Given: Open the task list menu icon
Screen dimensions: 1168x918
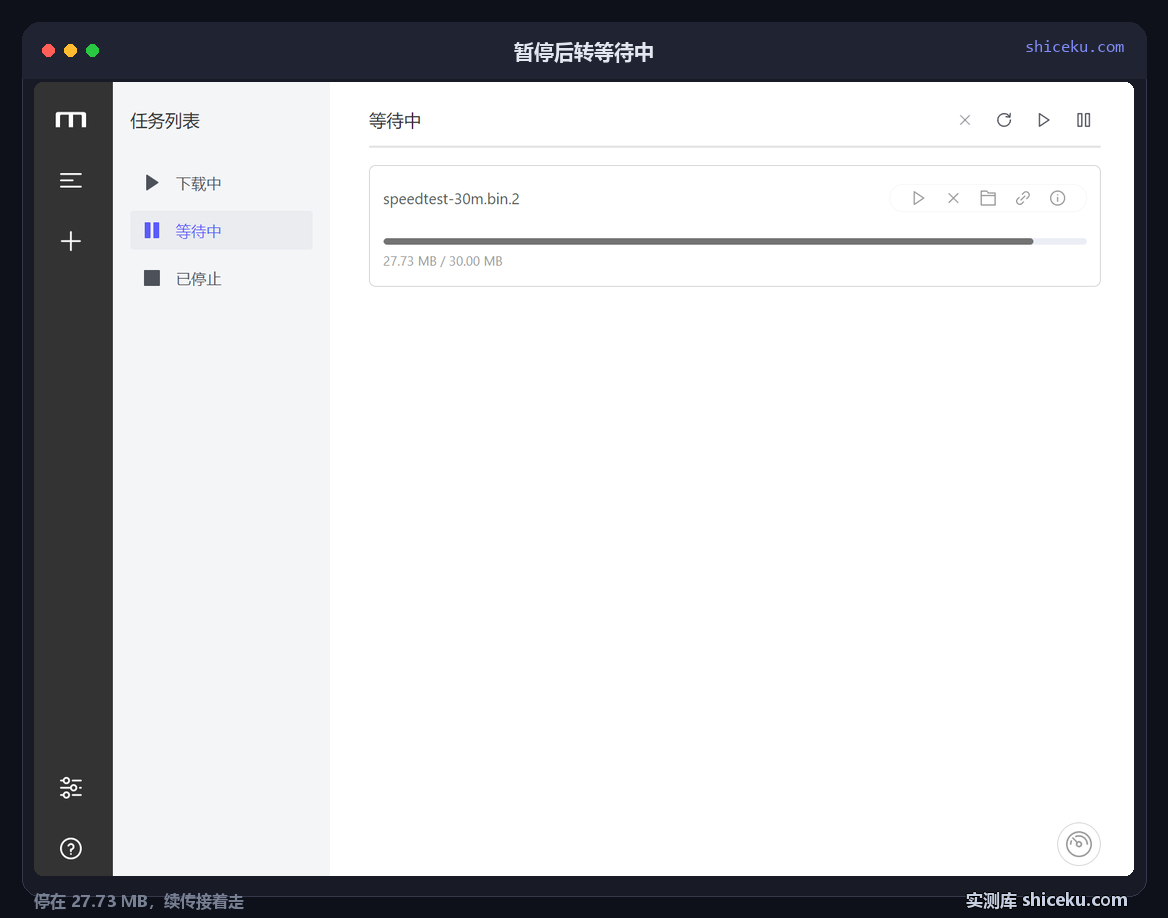Looking at the screenshot, I should [x=71, y=180].
